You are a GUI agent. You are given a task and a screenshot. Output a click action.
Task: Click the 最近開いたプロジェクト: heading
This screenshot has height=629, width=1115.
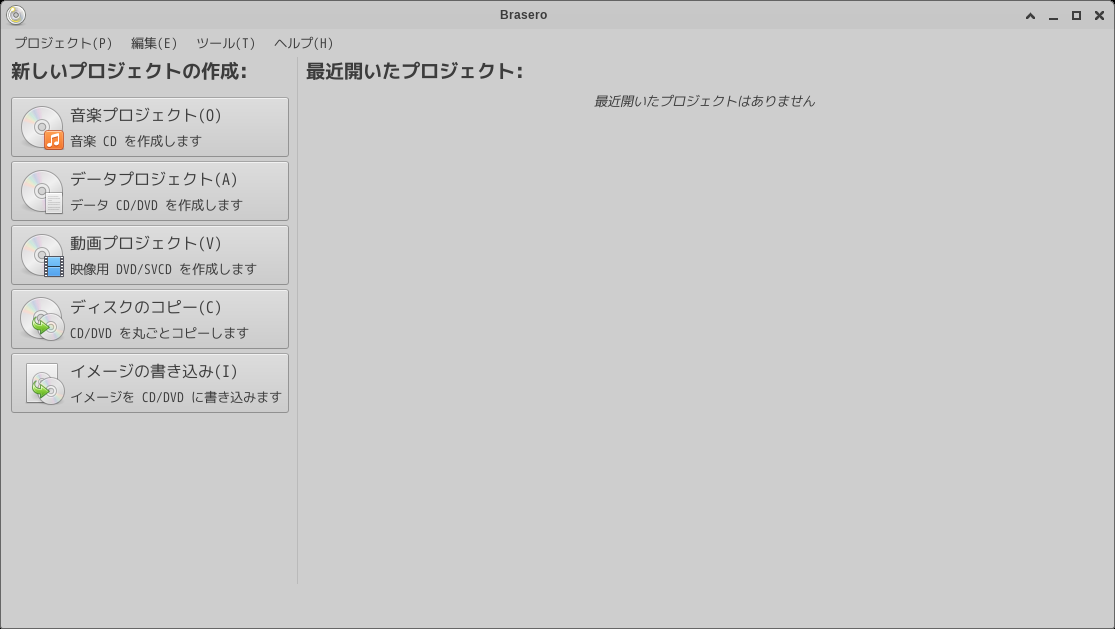[x=415, y=71]
